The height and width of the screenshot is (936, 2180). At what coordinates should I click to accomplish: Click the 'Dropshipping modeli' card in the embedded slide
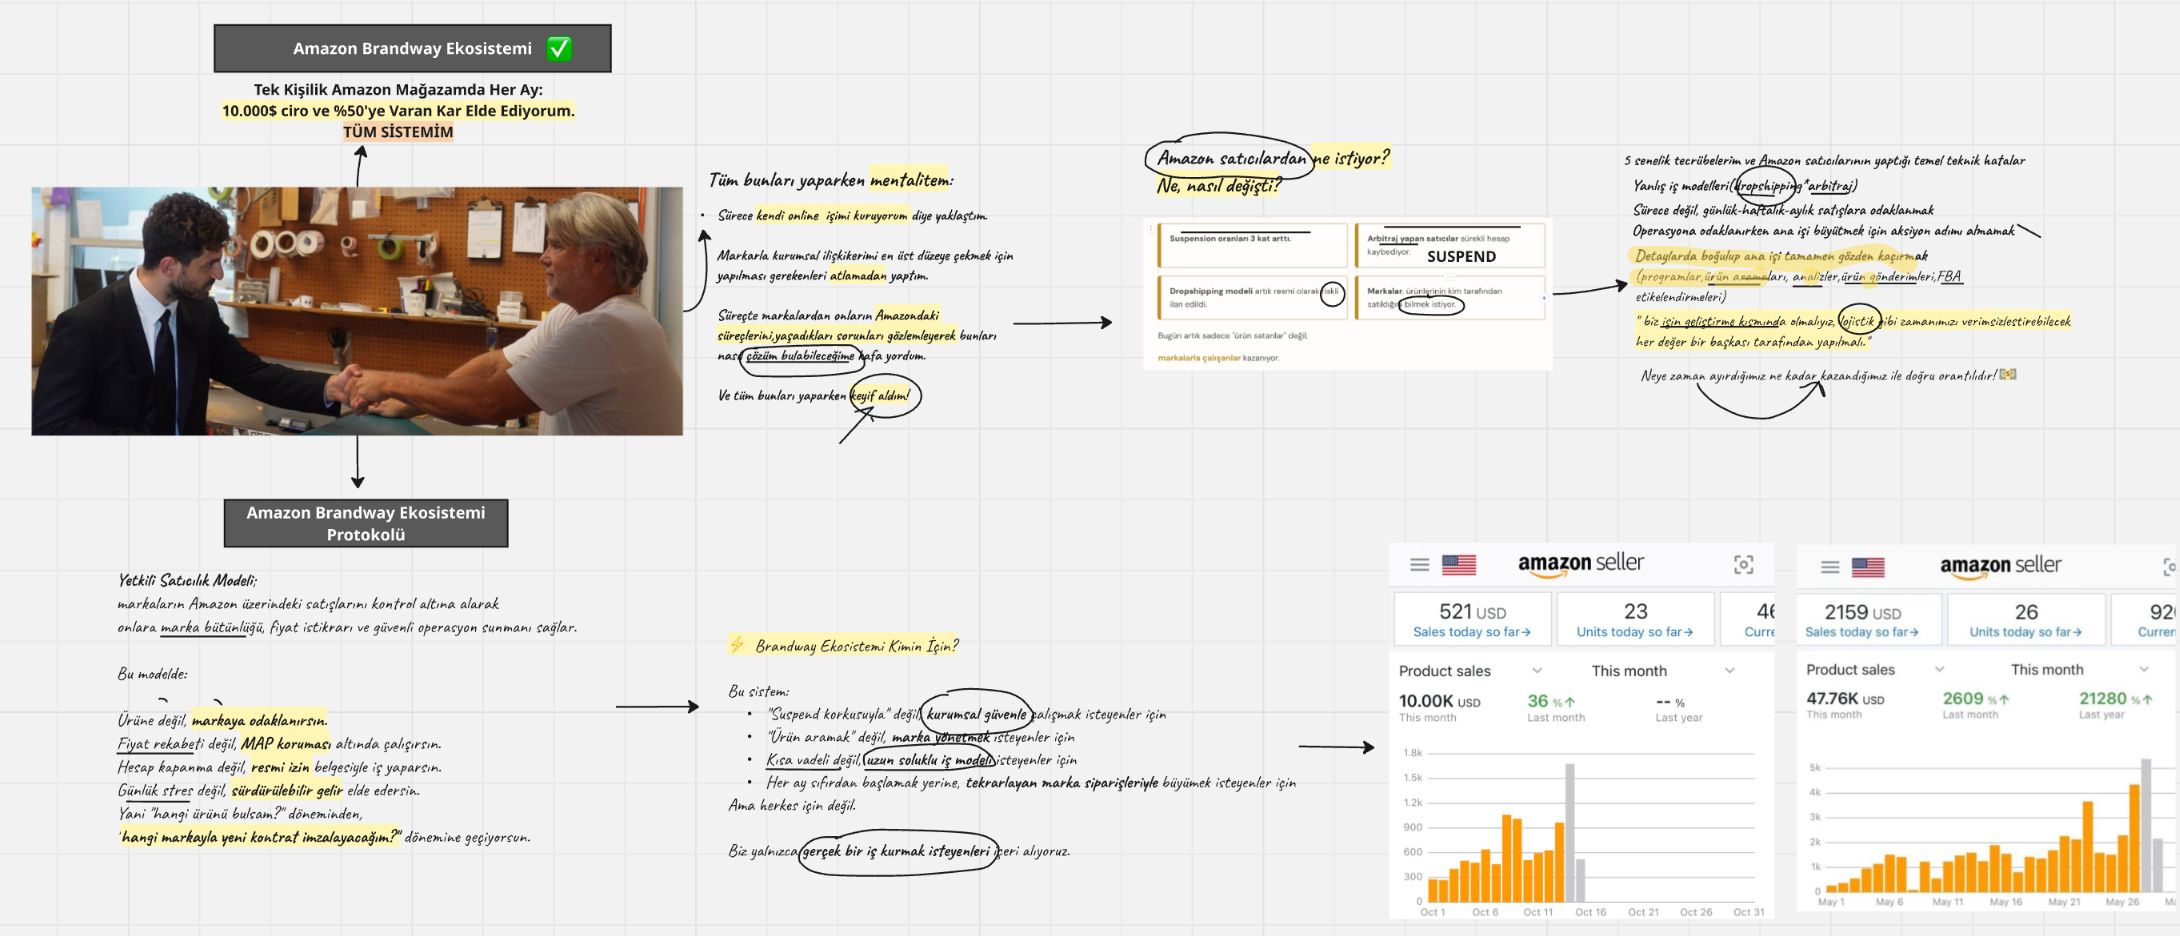coord(1252,297)
